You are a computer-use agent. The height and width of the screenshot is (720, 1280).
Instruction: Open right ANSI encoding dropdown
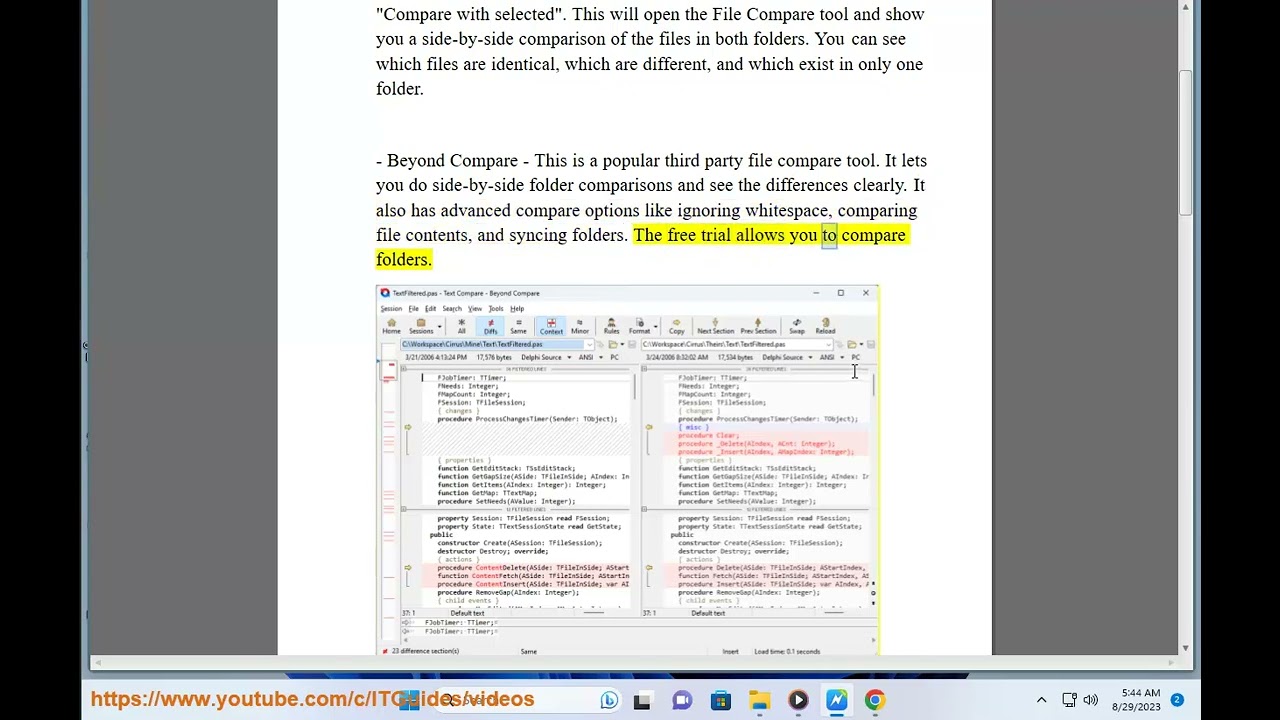click(x=842, y=357)
